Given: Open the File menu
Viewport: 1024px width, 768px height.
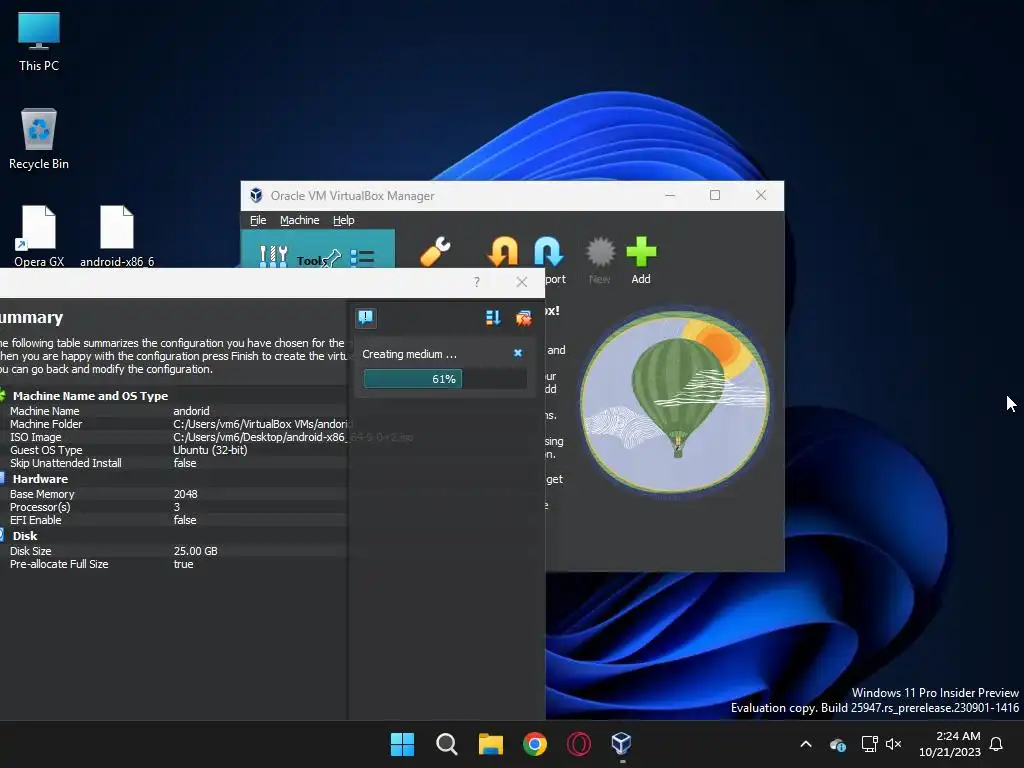Looking at the screenshot, I should (x=258, y=220).
